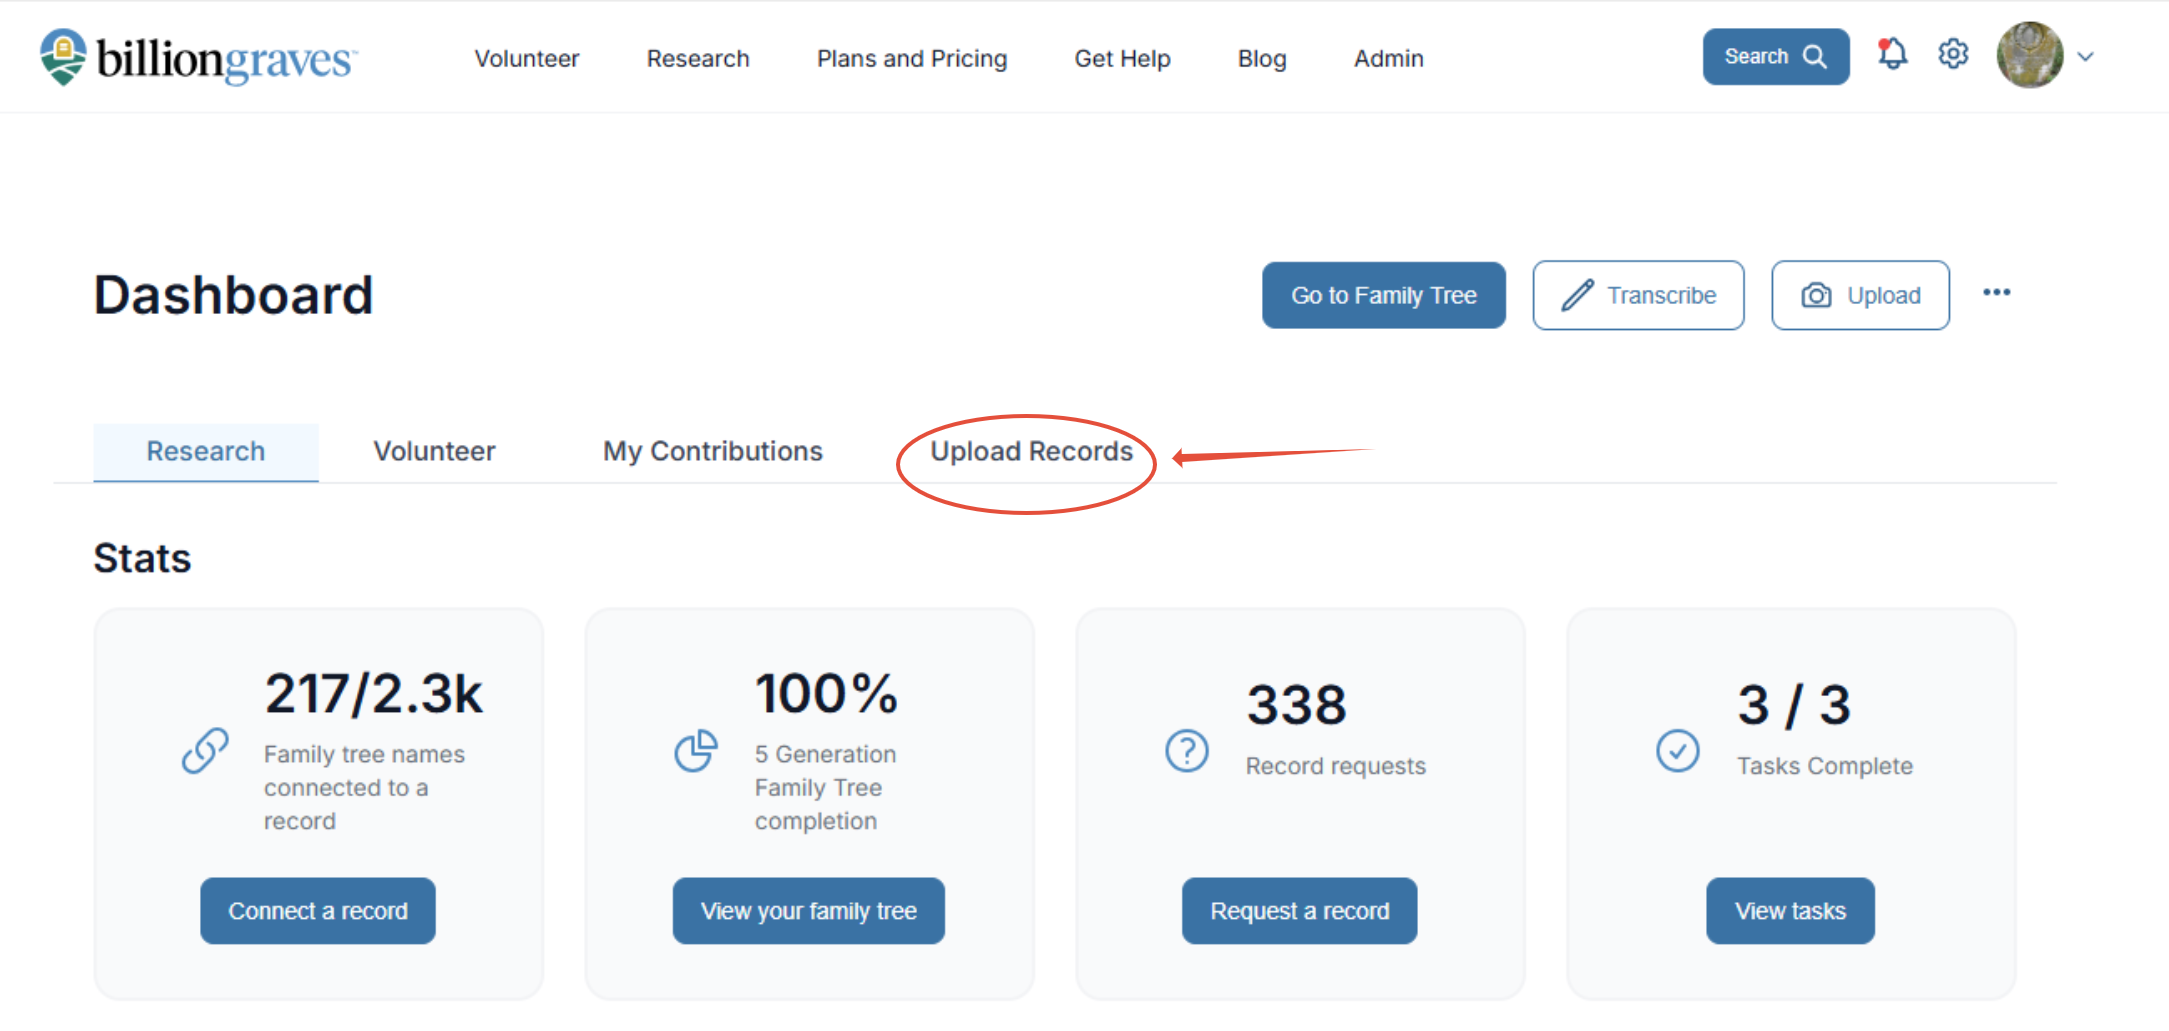The width and height of the screenshot is (2169, 1031).
Task: Switch to the Volunteer dashboard tab
Action: pos(434,452)
